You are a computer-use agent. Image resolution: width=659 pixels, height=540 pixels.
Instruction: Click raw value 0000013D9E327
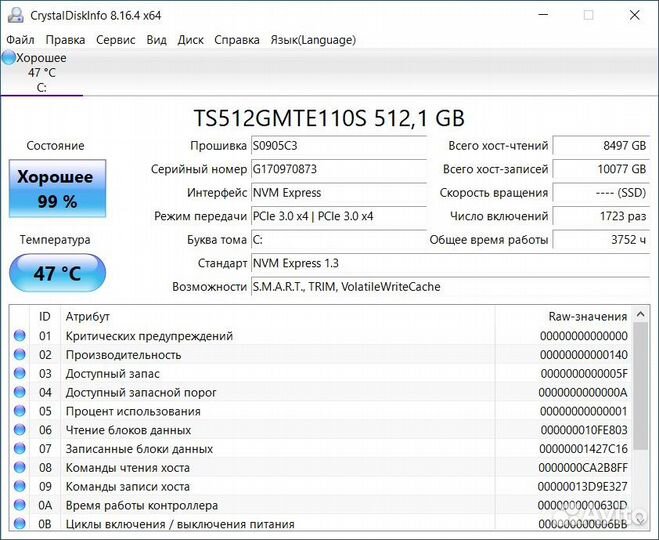pyautogui.click(x=583, y=487)
